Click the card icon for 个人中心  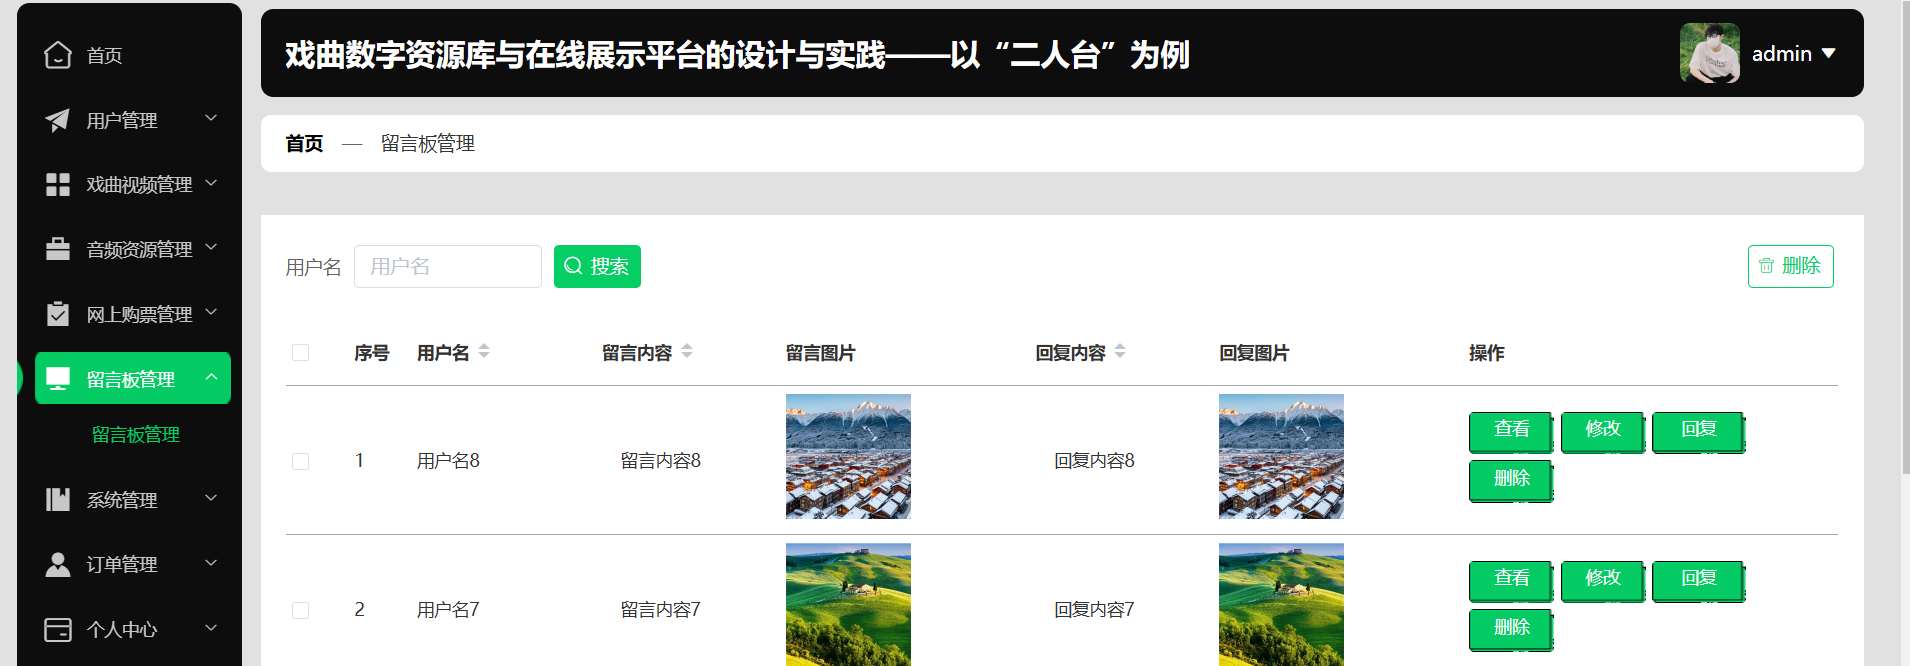click(x=58, y=629)
